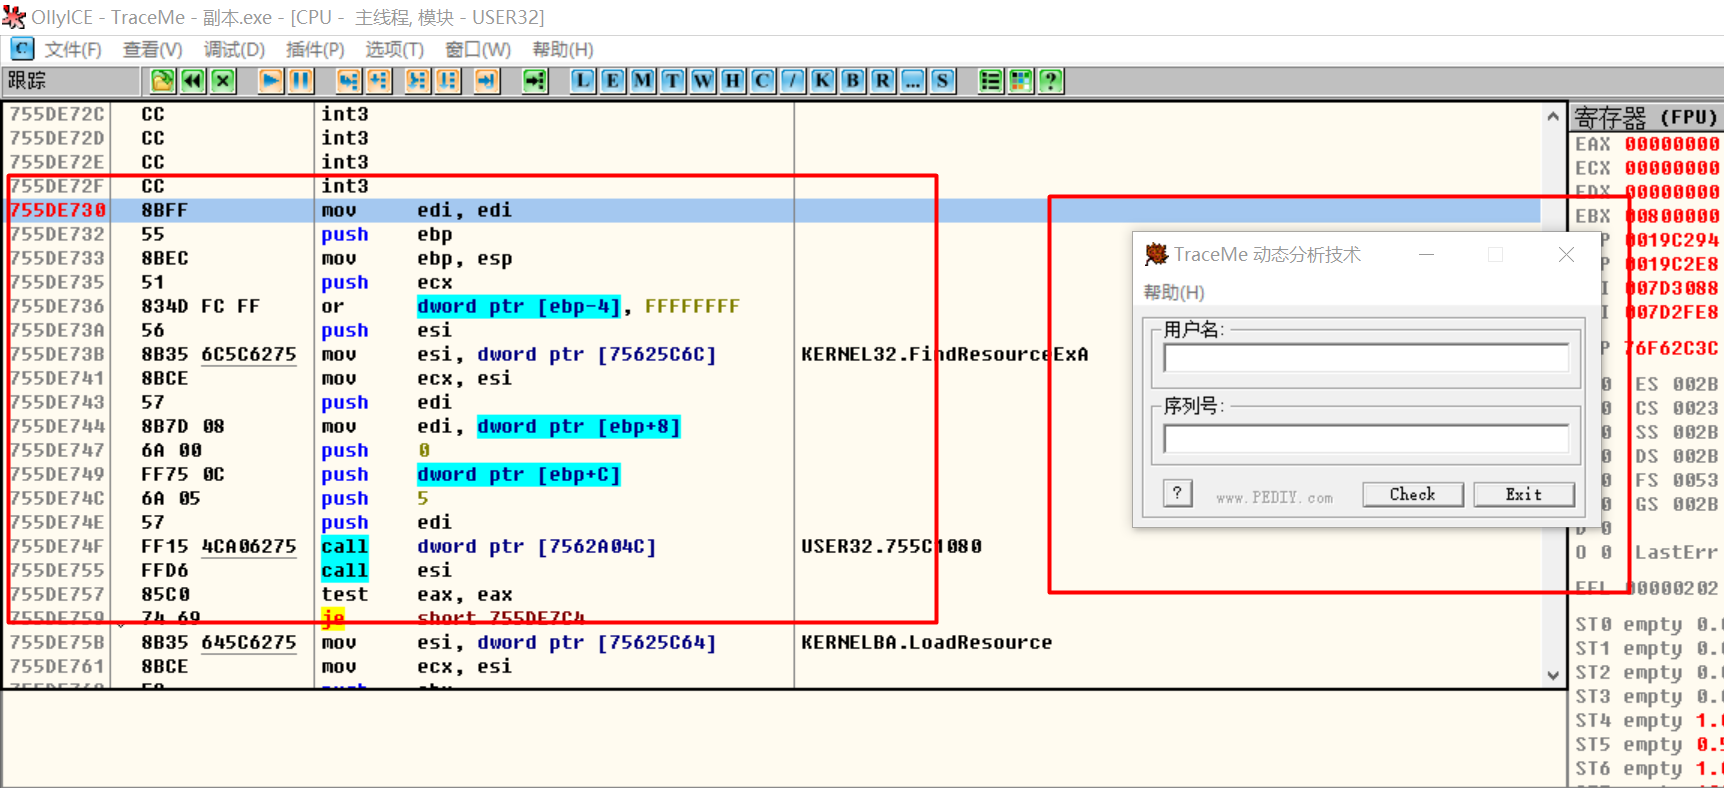The width and height of the screenshot is (1724, 788).
Task: Show Call stack with K button
Action: pos(823,81)
